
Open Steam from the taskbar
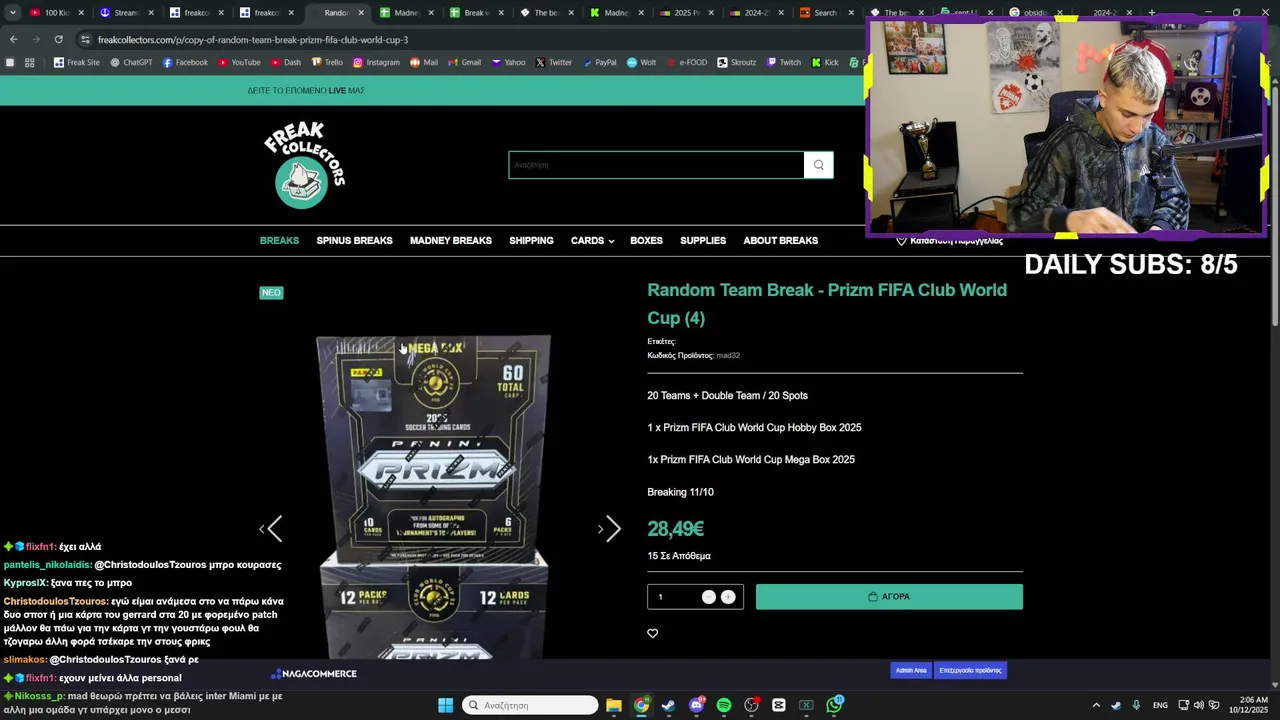668,705
